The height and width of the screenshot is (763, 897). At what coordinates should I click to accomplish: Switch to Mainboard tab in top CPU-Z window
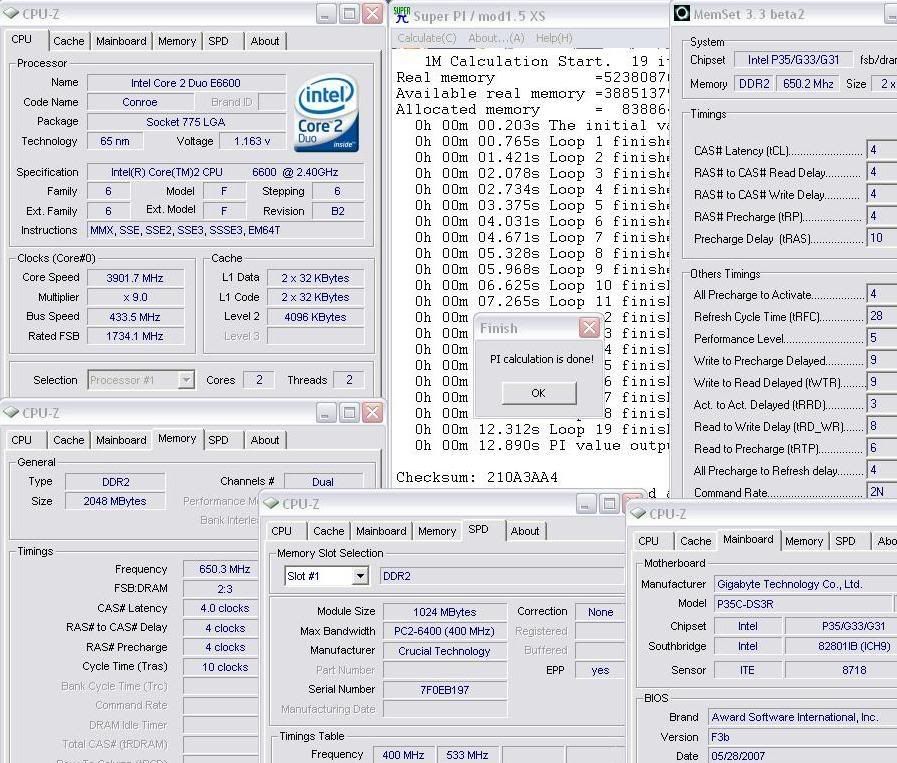coord(121,41)
